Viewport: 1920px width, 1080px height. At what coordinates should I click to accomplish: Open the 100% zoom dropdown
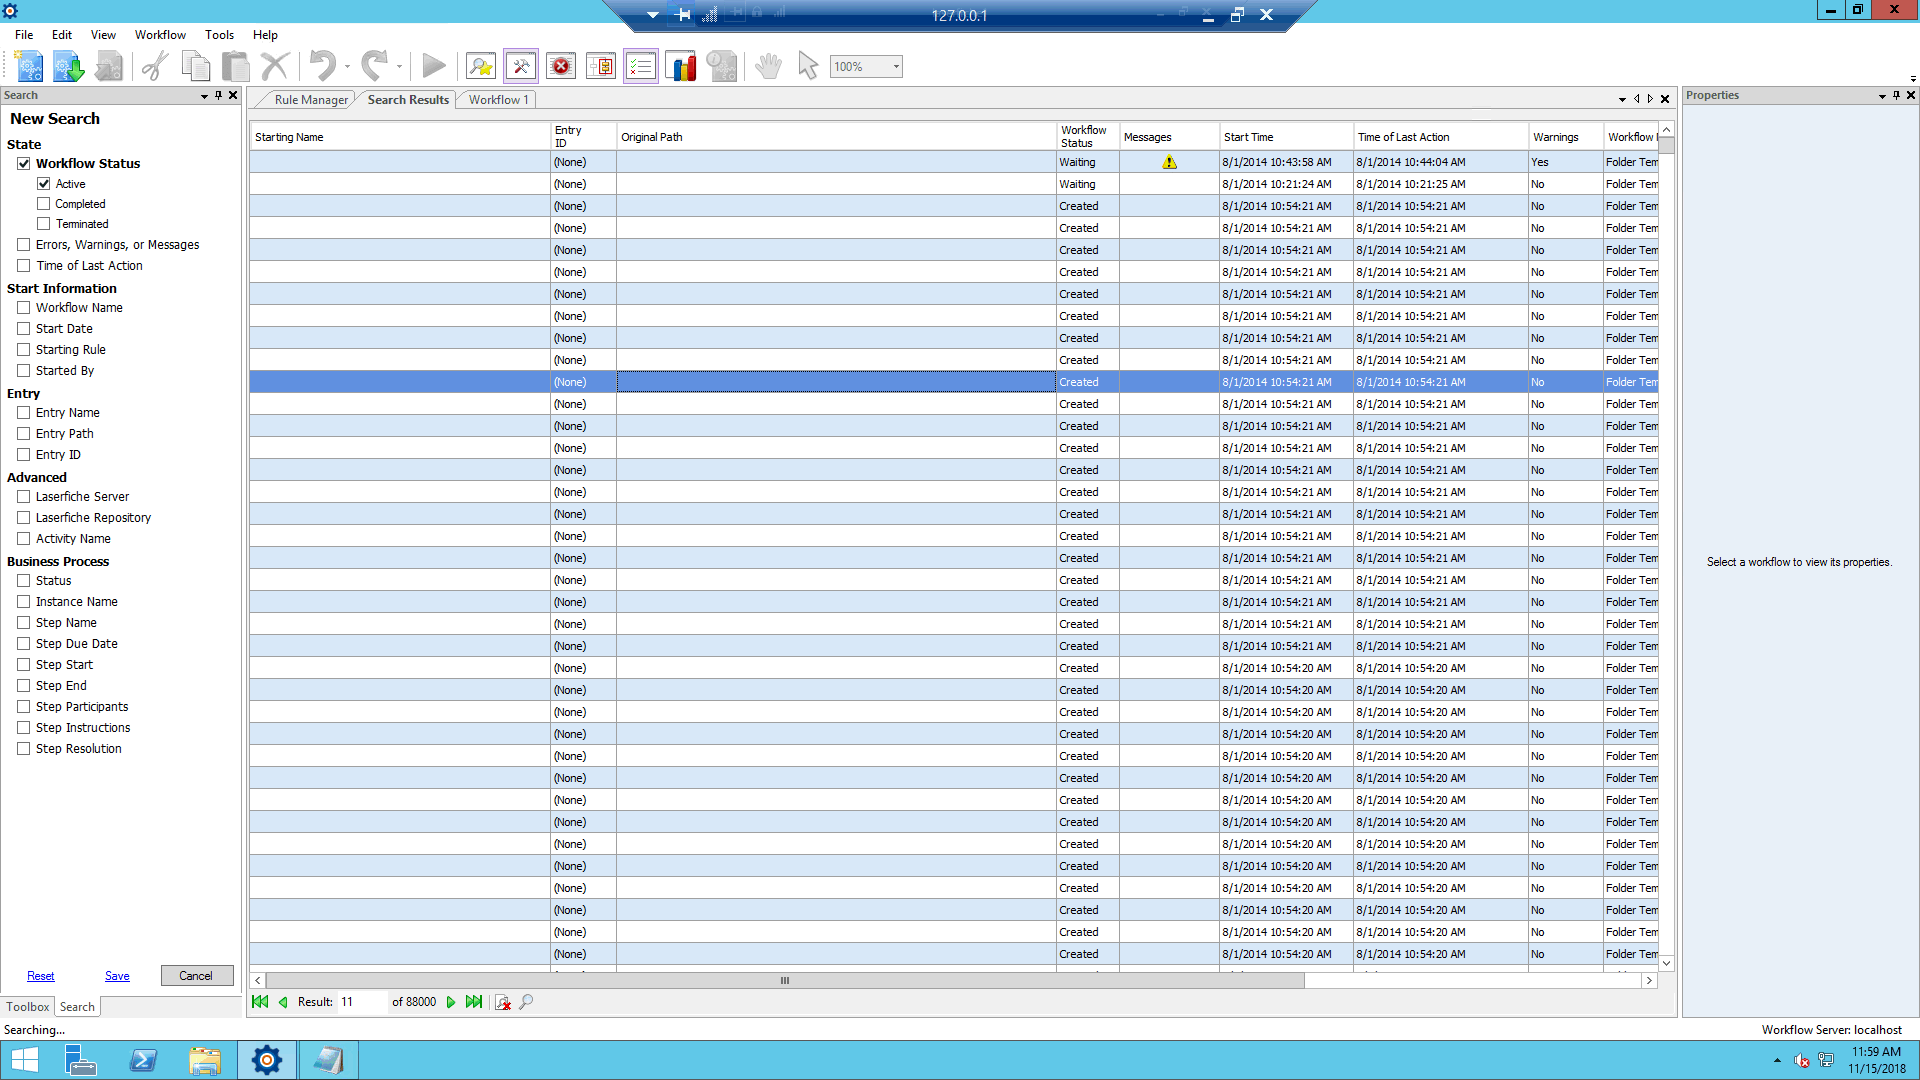click(896, 67)
